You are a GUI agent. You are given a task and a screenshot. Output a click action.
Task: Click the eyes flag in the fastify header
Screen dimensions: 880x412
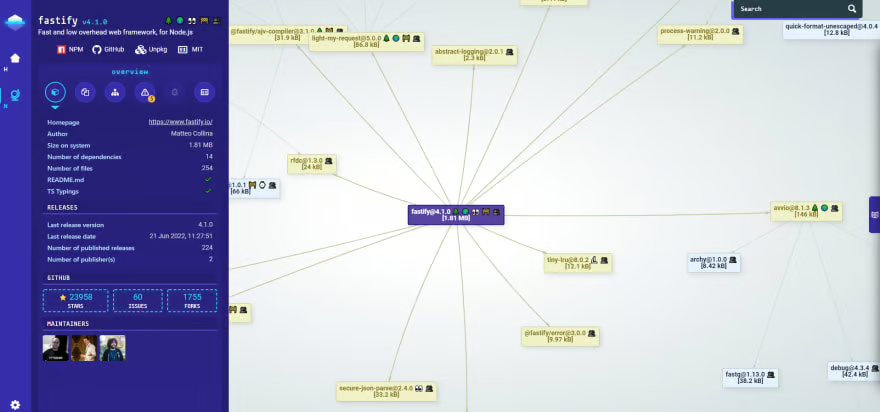click(192, 21)
